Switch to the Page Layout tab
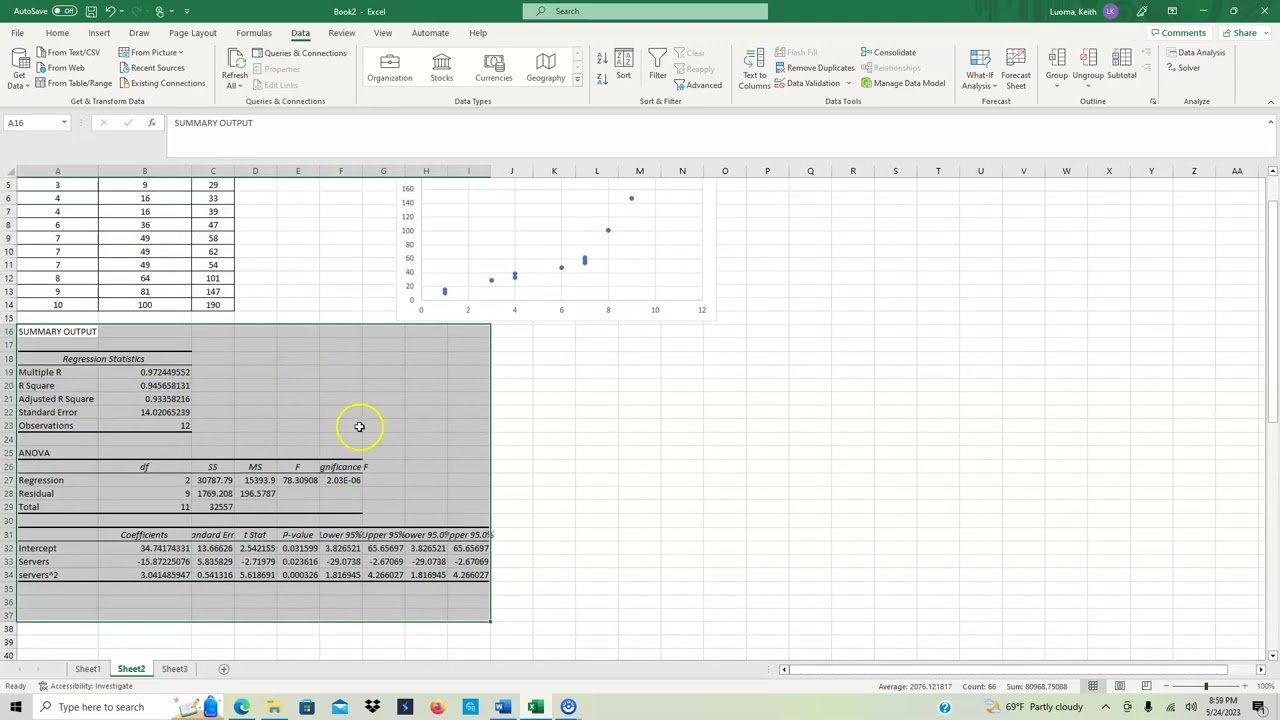The image size is (1280, 720). [193, 33]
